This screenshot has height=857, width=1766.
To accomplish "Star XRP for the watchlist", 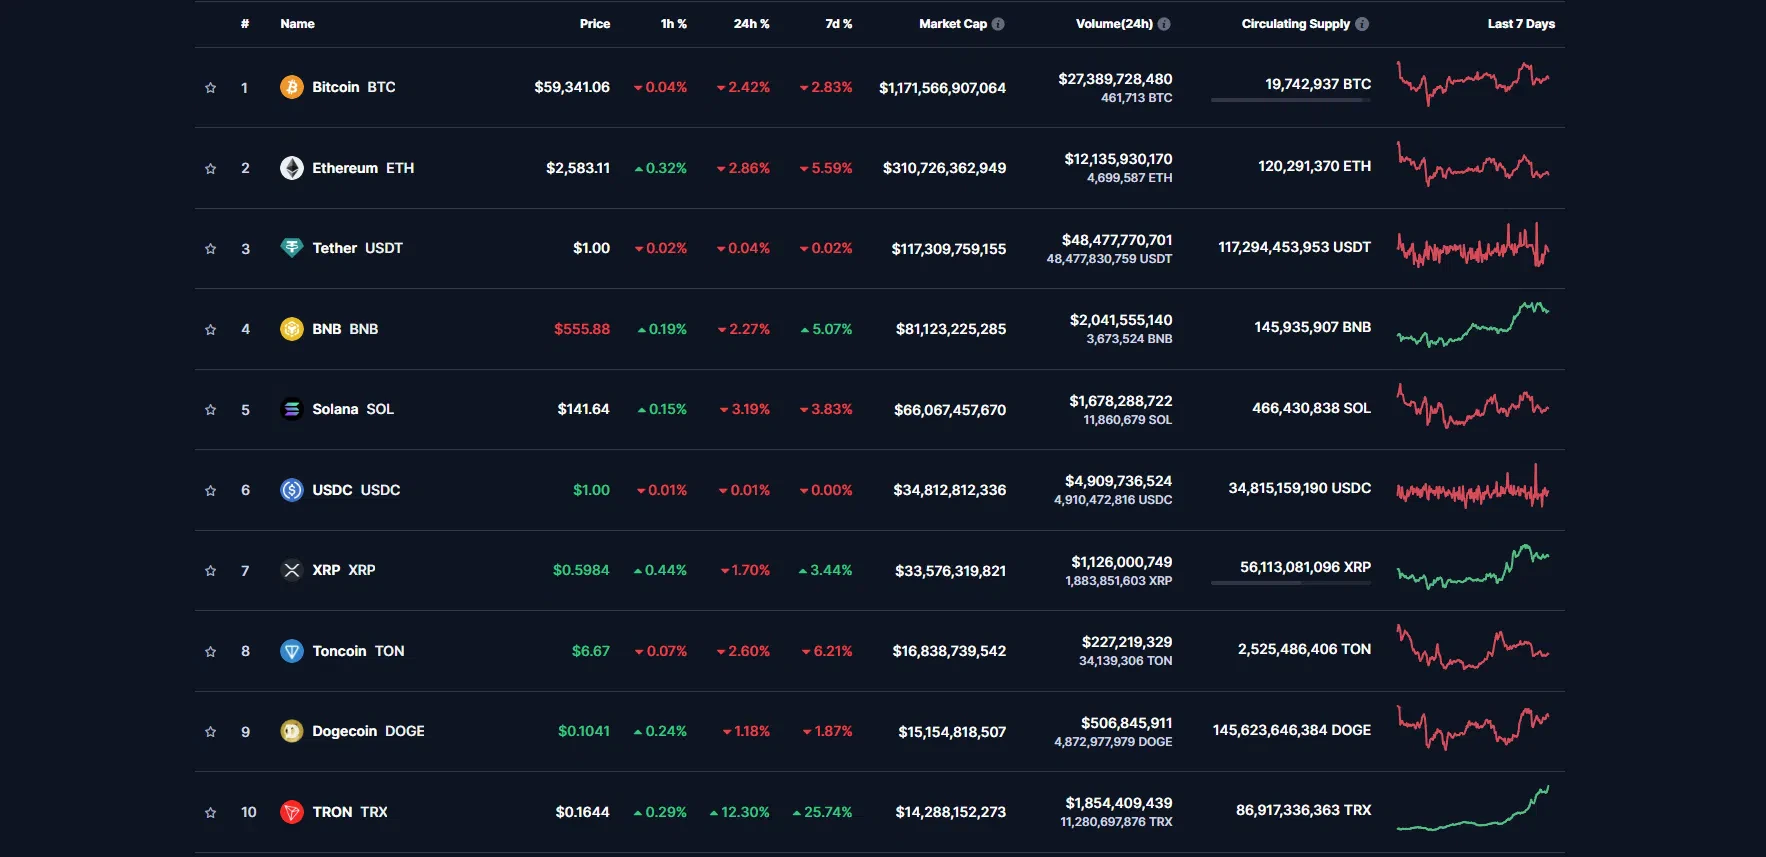I will pyautogui.click(x=210, y=571).
